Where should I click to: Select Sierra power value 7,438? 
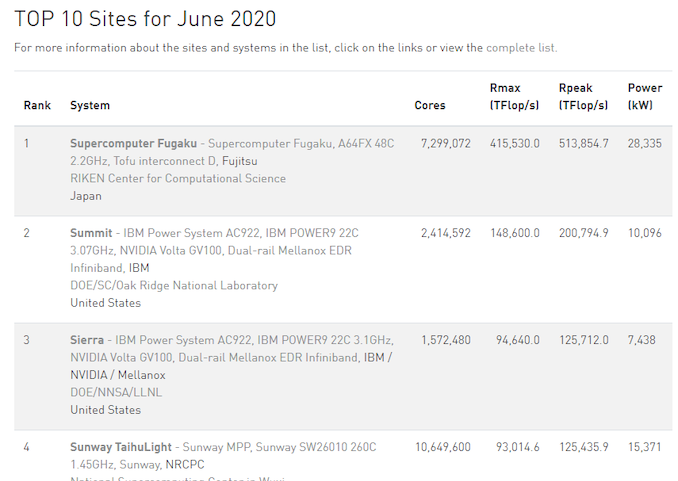[642, 340]
